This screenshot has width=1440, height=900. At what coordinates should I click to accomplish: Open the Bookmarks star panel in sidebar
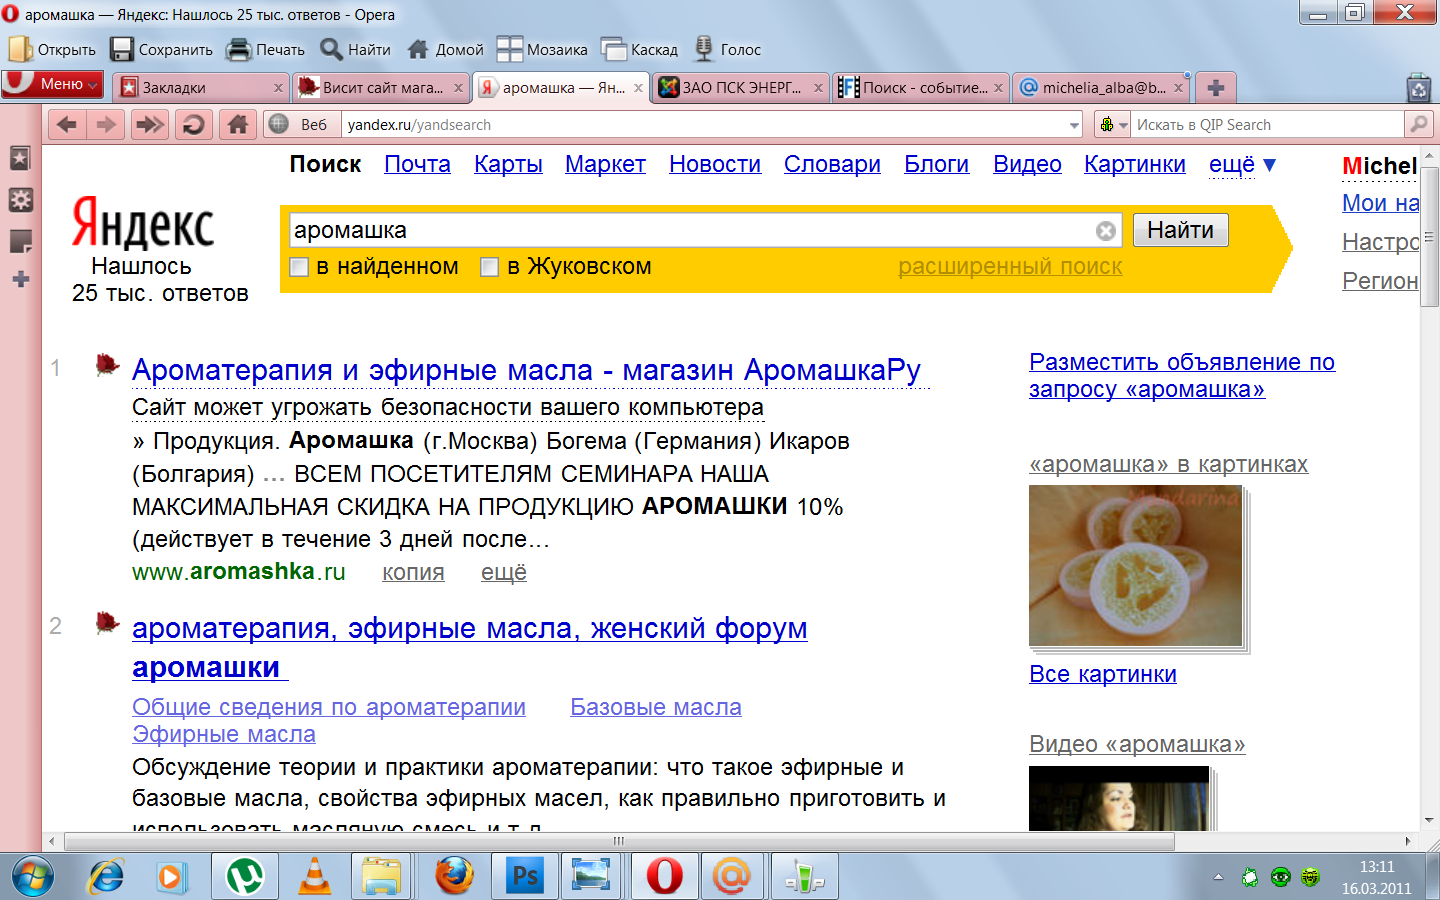tap(20, 158)
